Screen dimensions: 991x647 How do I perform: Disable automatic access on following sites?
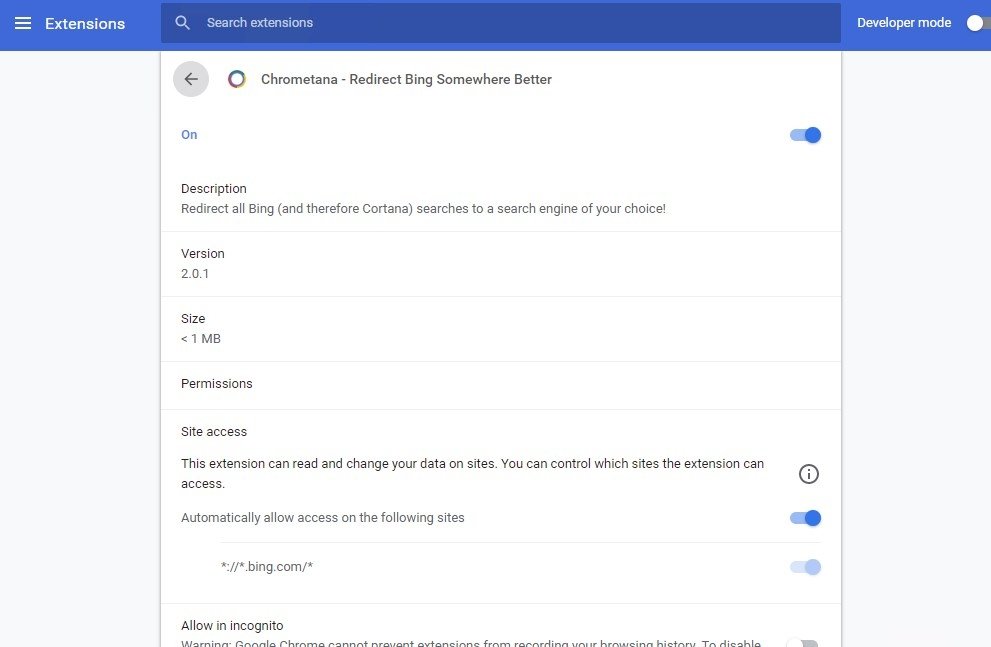805,518
